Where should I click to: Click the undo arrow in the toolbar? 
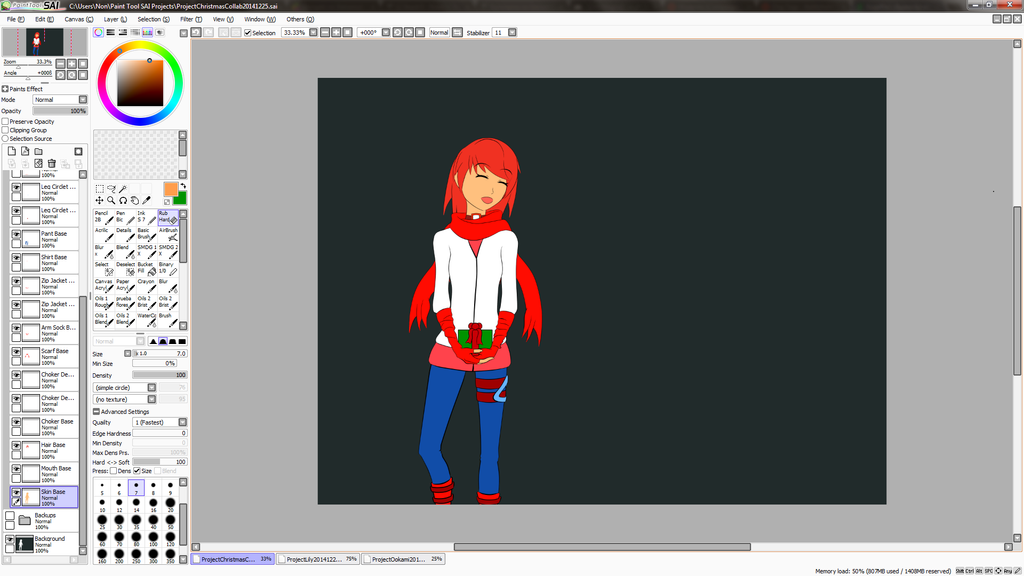(196, 32)
